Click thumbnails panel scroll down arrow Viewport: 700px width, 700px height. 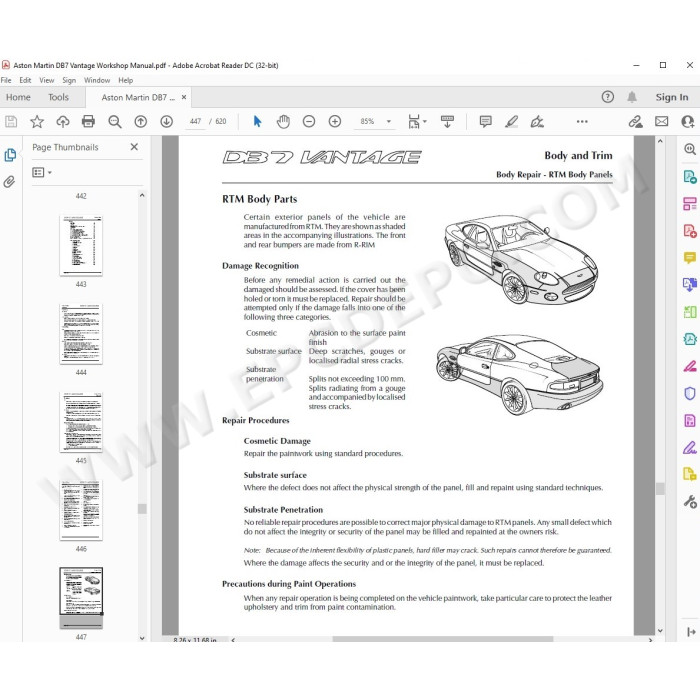tap(142, 638)
